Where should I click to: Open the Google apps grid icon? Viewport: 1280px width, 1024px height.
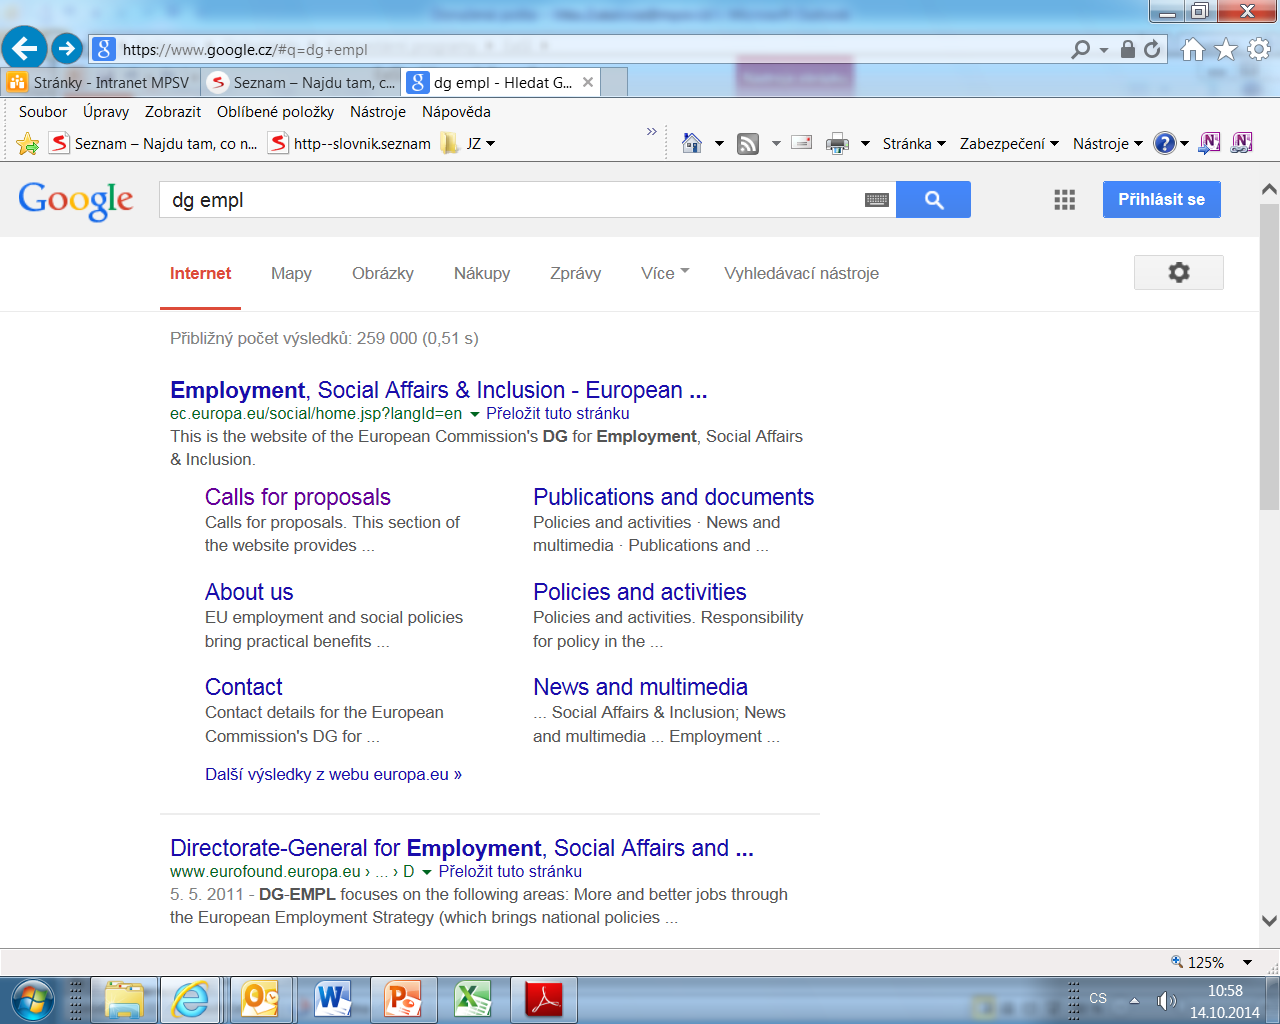(1065, 200)
